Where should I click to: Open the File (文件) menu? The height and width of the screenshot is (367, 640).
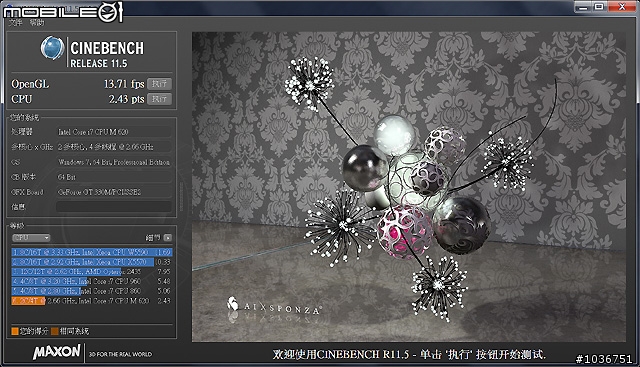16,23
